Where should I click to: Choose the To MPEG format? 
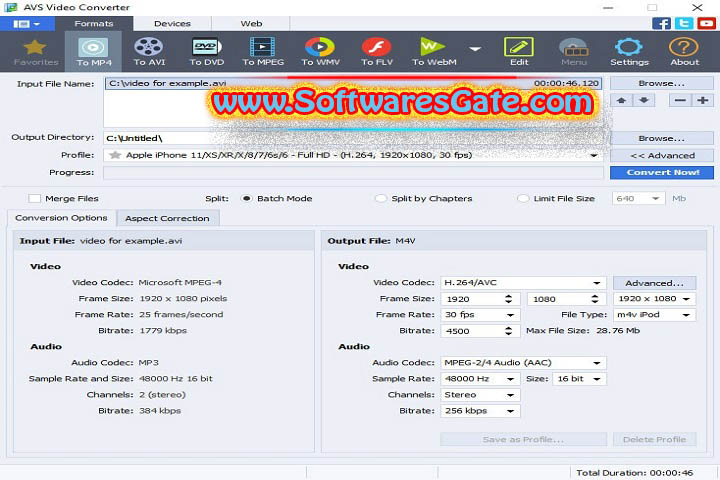[263, 51]
